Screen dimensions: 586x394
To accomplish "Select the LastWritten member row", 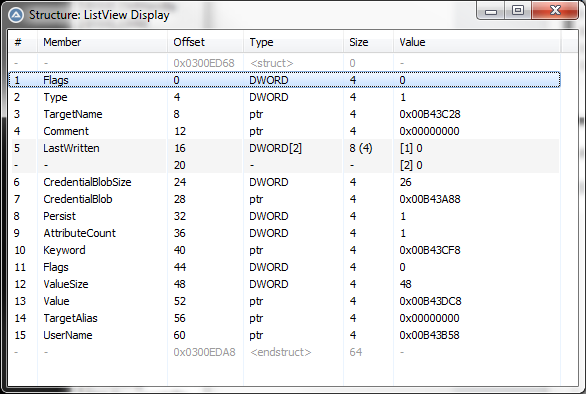I will (284, 148).
